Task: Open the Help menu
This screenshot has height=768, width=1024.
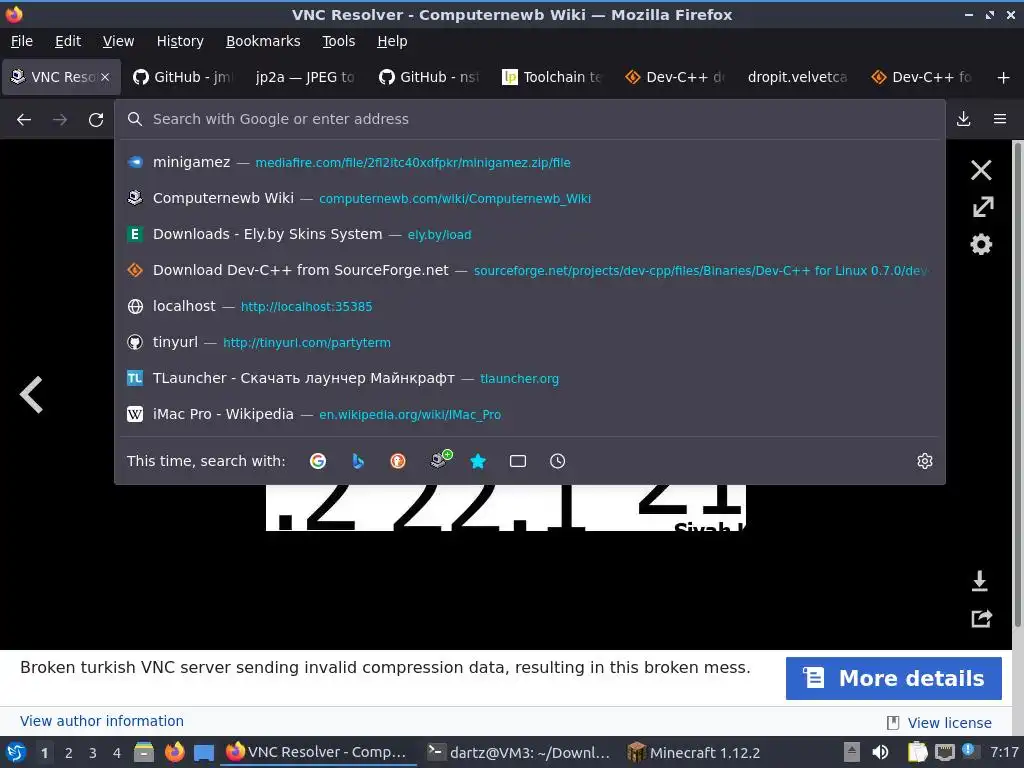Action: (x=392, y=41)
